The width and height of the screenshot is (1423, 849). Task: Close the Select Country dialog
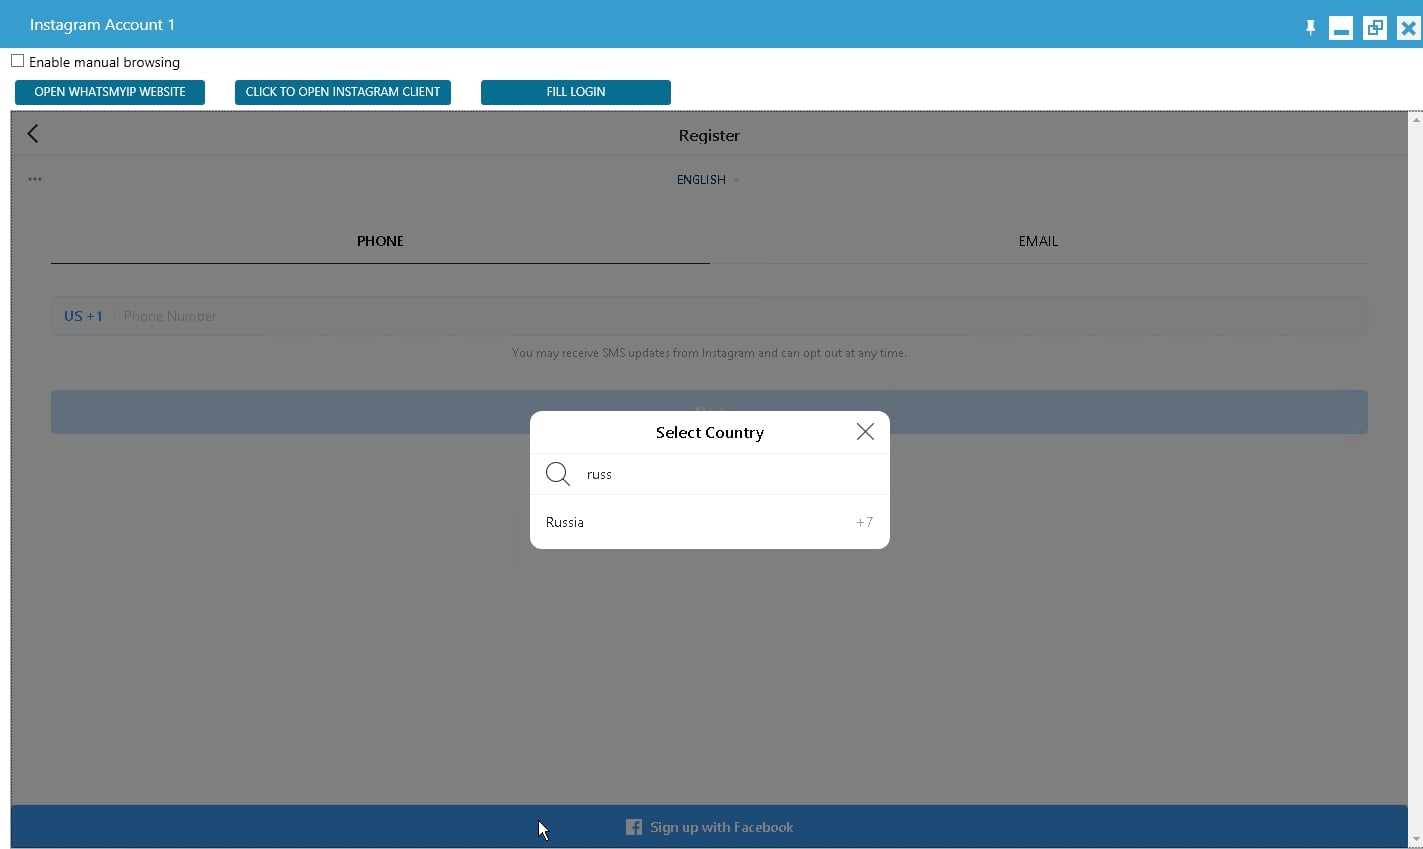pos(865,432)
